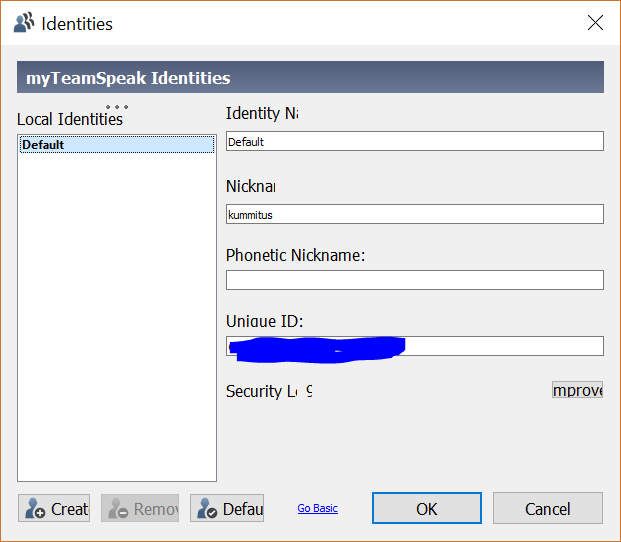The height and width of the screenshot is (542, 621).
Task: Click the Go Basic link
Action: click(x=317, y=508)
